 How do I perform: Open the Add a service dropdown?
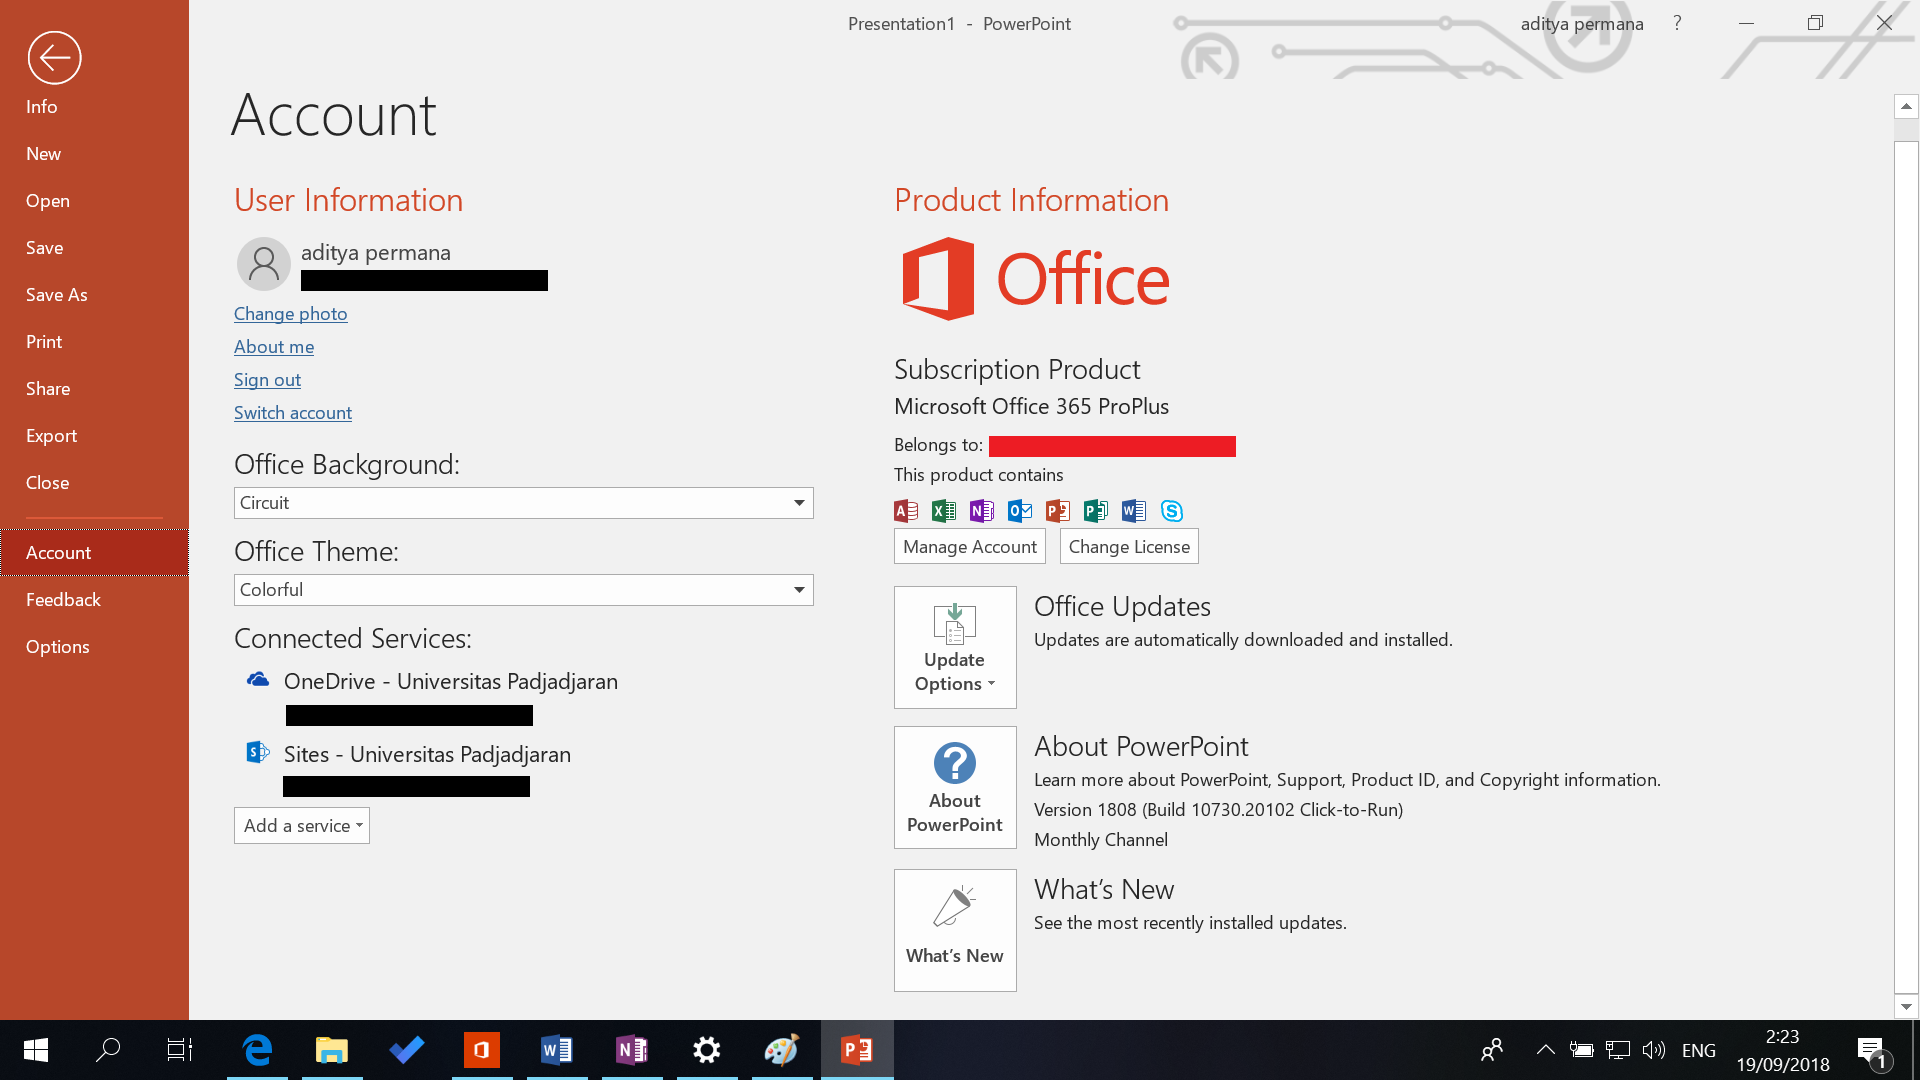pyautogui.click(x=302, y=826)
